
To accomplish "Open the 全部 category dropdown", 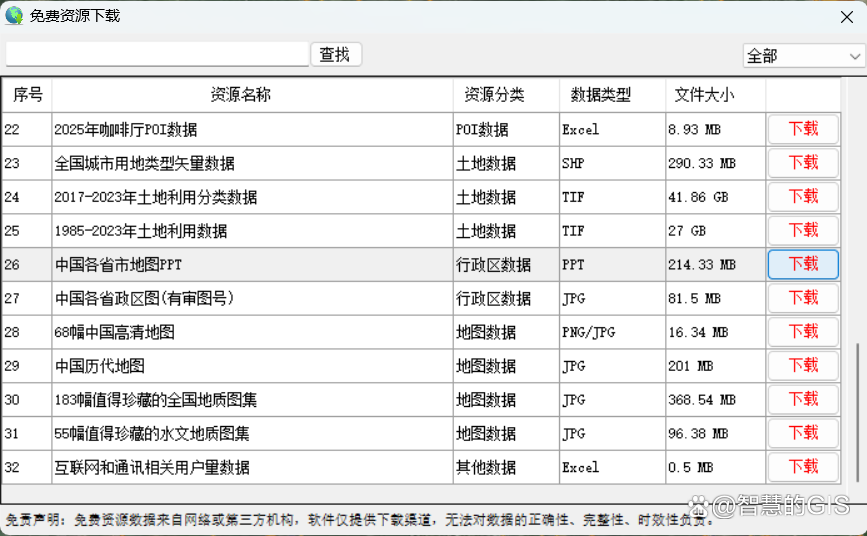I will [804, 56].
